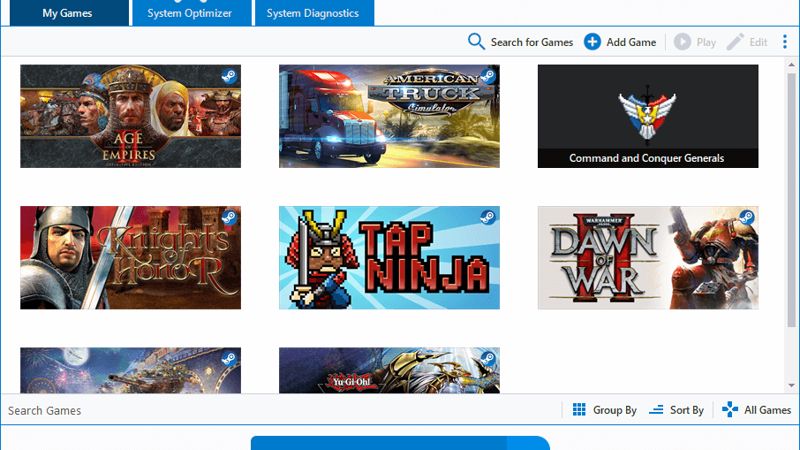Focus the Search Games input field

pos(281,410)
